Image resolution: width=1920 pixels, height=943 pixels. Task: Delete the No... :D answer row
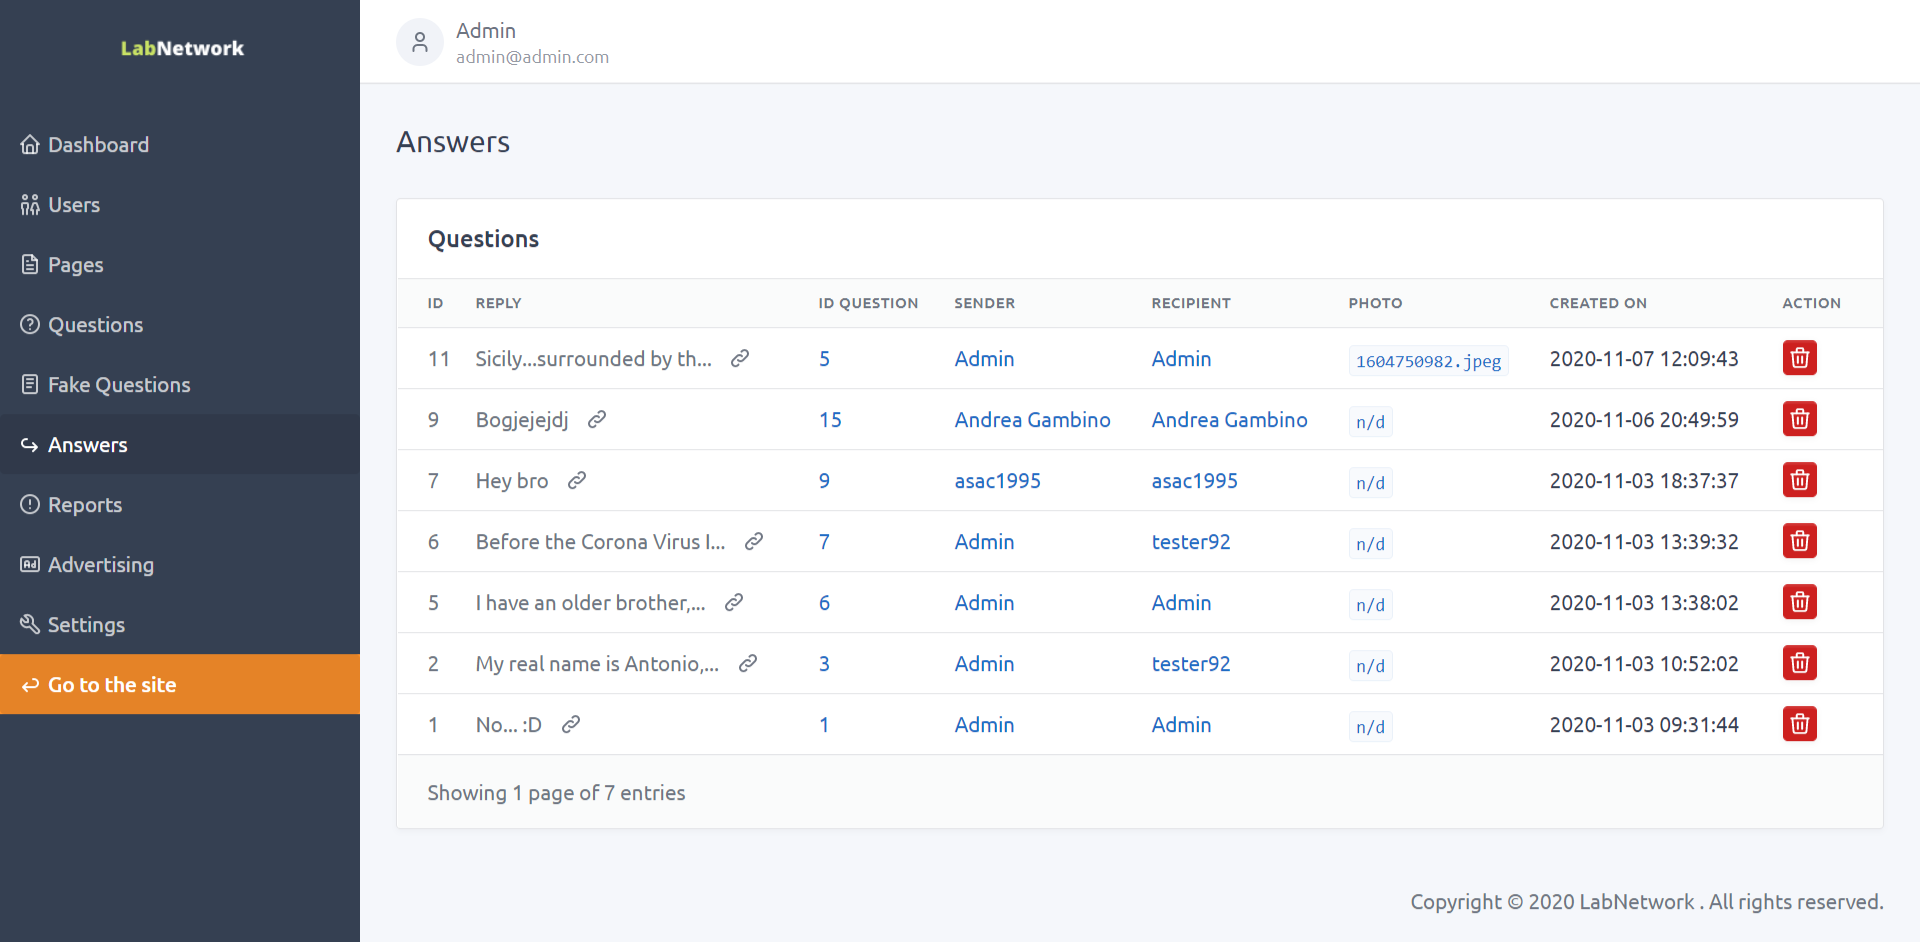pyautogui.click(x=1799, y=724)
